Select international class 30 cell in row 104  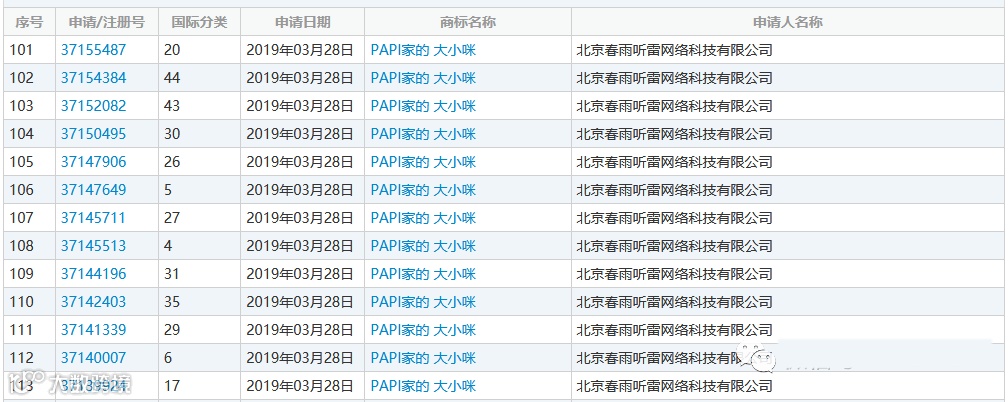199,134
